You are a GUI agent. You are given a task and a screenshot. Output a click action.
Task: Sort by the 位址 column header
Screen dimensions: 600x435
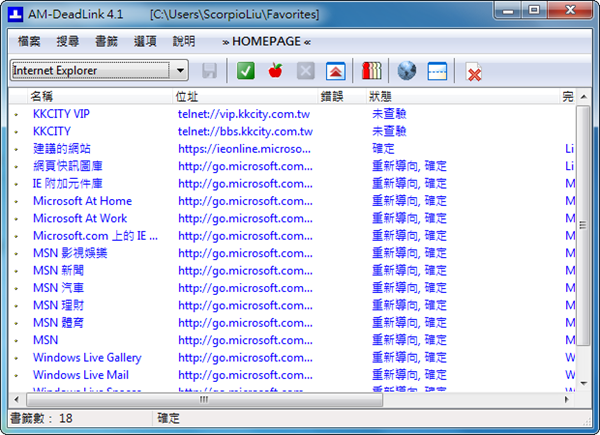point(245,96)
